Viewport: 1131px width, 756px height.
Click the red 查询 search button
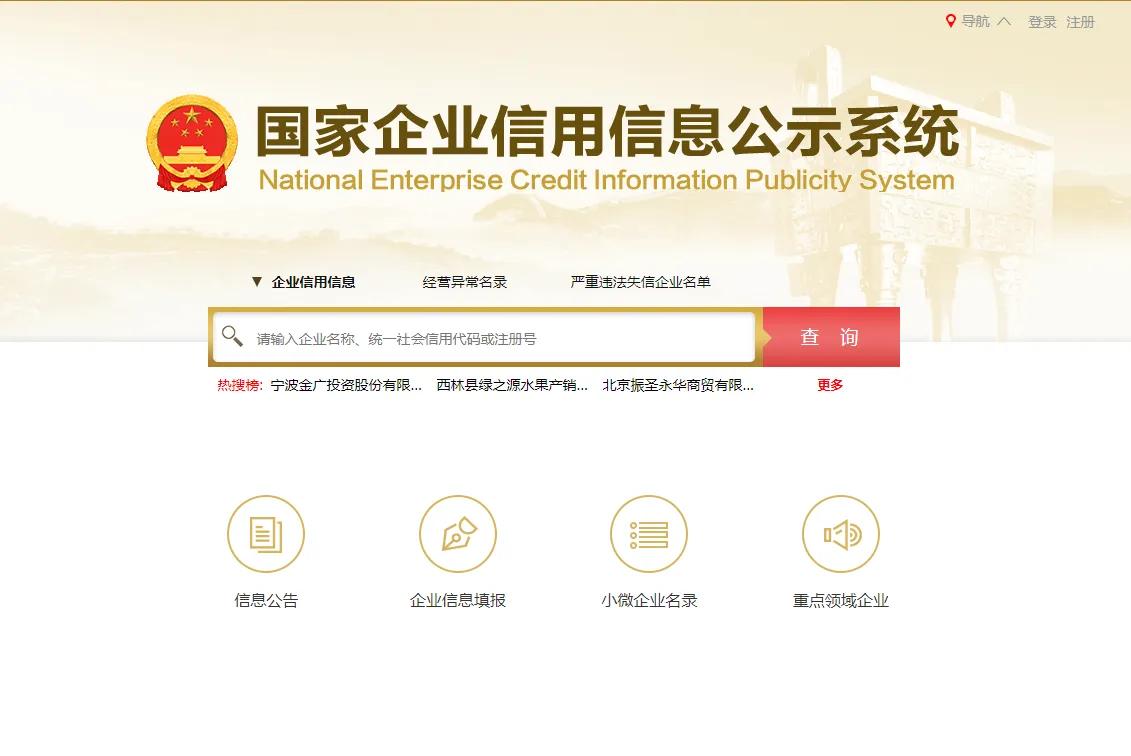point(831,337)
